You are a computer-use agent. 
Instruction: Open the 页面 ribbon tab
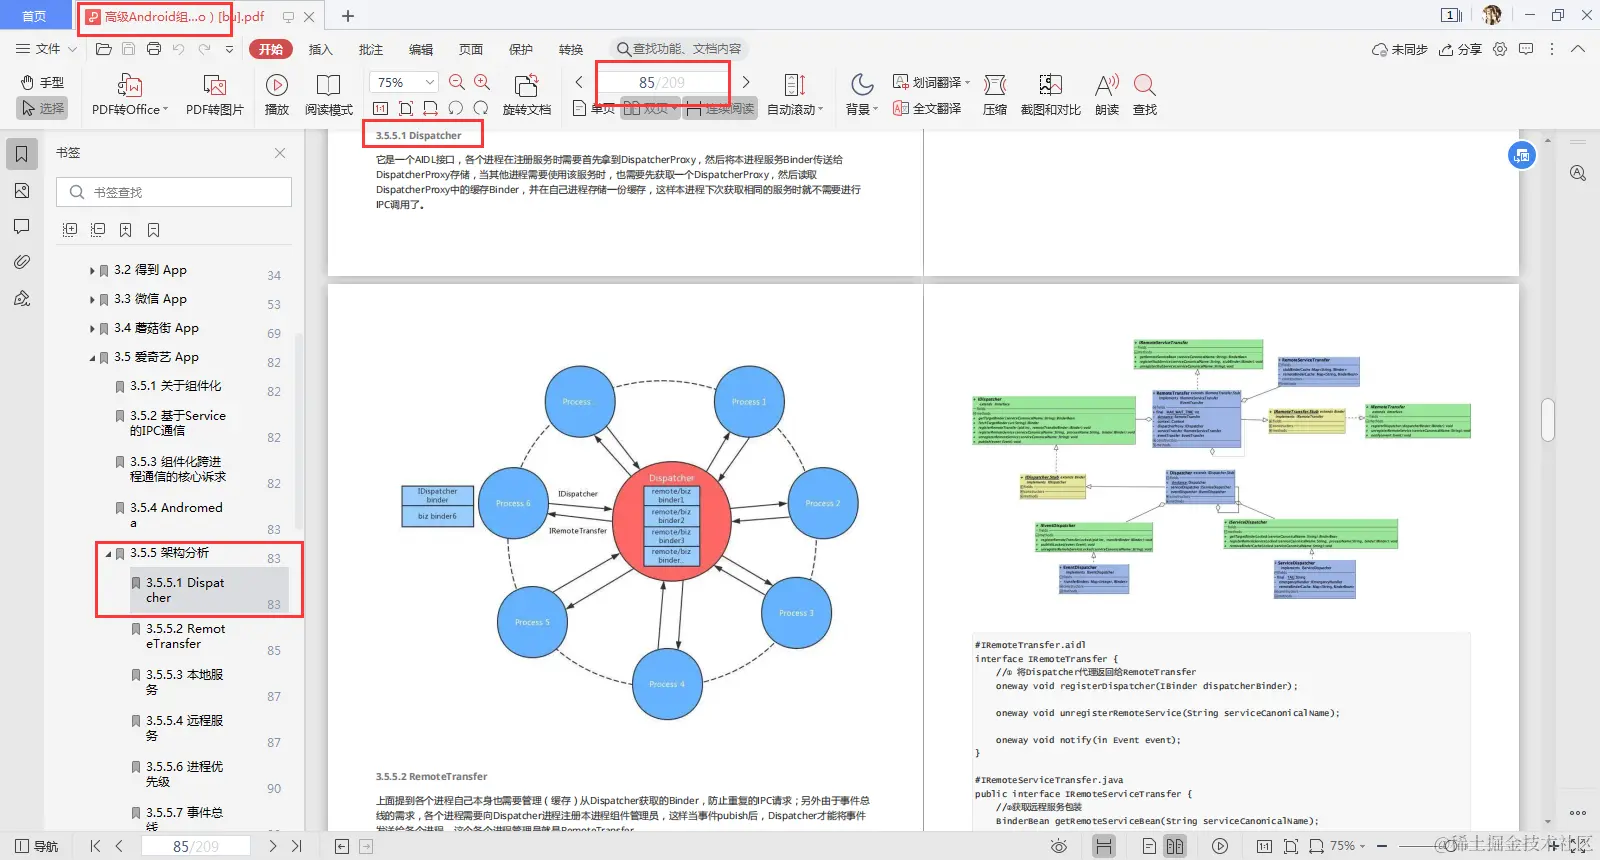[x=470, y=49]
